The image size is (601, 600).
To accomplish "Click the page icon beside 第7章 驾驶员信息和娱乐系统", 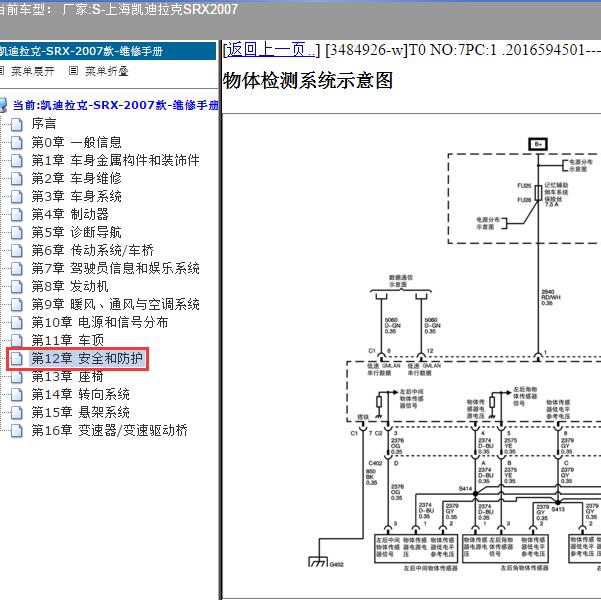I will tap(16, 268).
